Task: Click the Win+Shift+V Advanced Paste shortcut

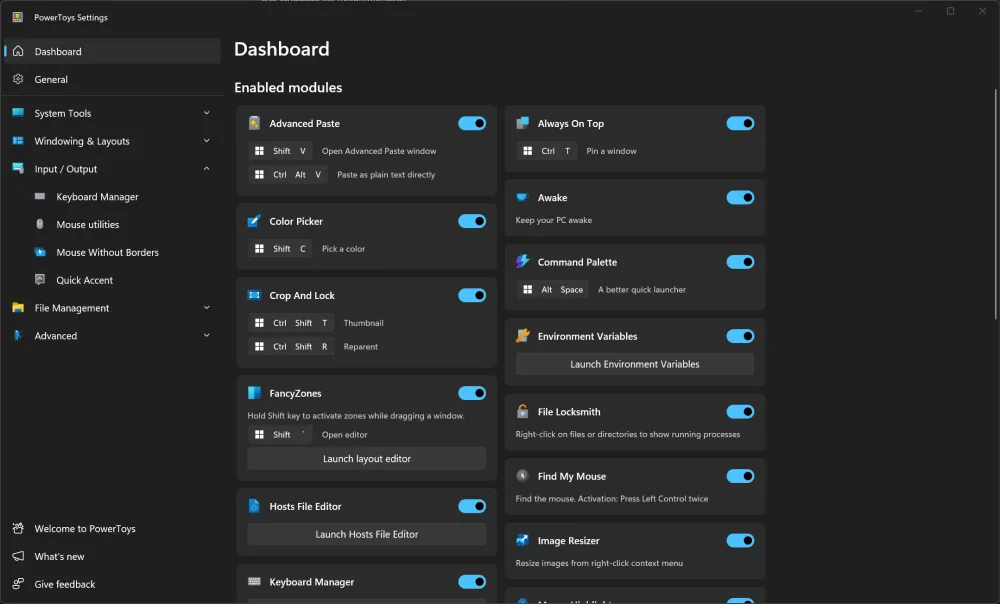Action: (x=281, y=151)
